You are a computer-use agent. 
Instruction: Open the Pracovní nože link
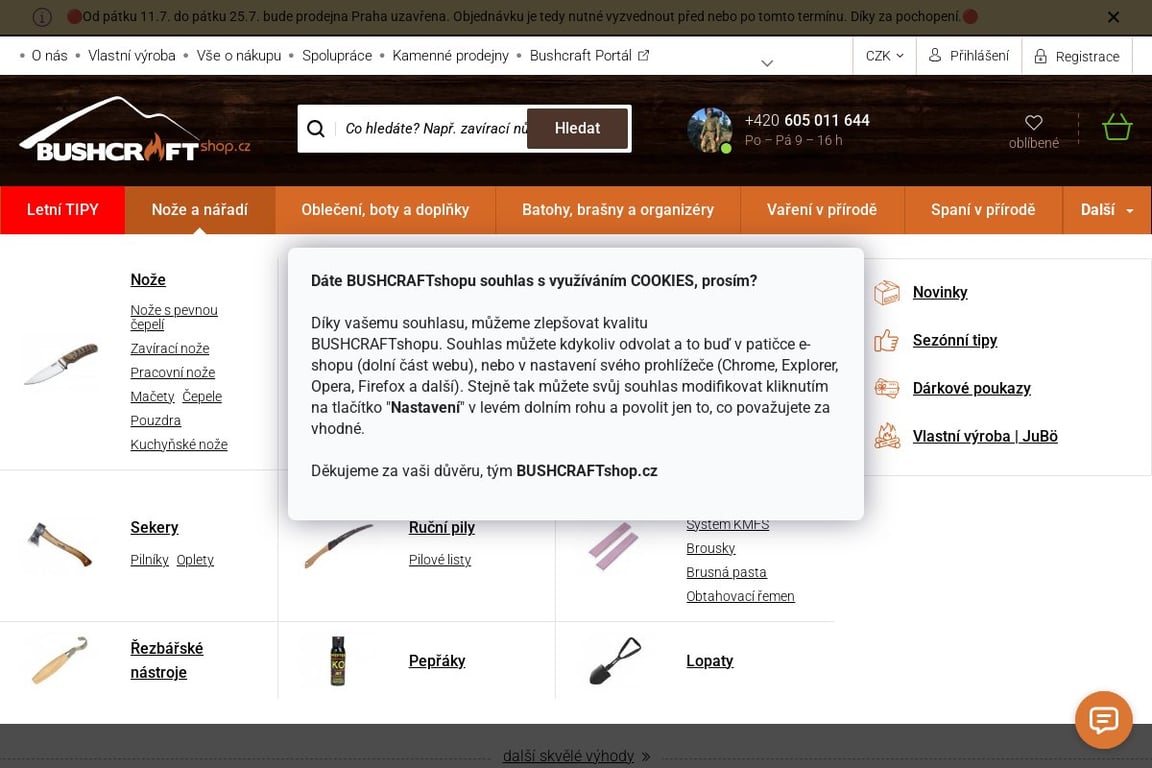click(173, 373)
